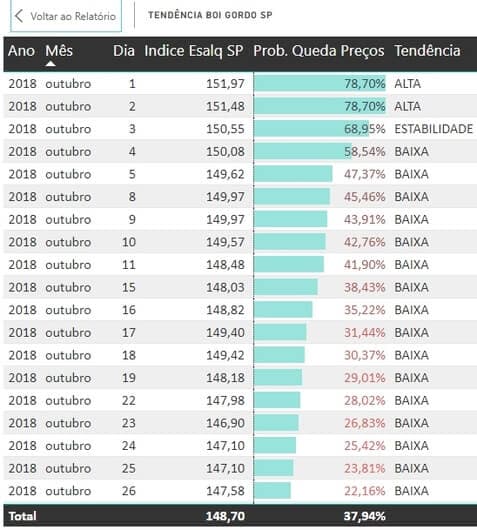
Task: Click index value 146,90 for day 23
Action: [225, 423]
